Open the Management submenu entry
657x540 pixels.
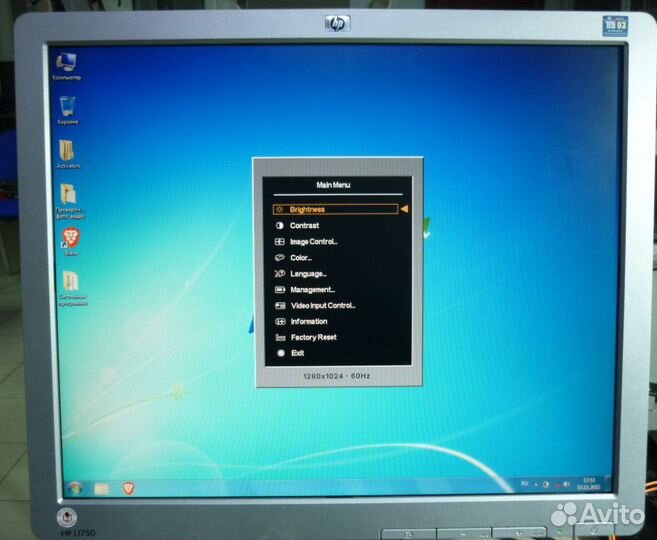[x=313, y=289]
